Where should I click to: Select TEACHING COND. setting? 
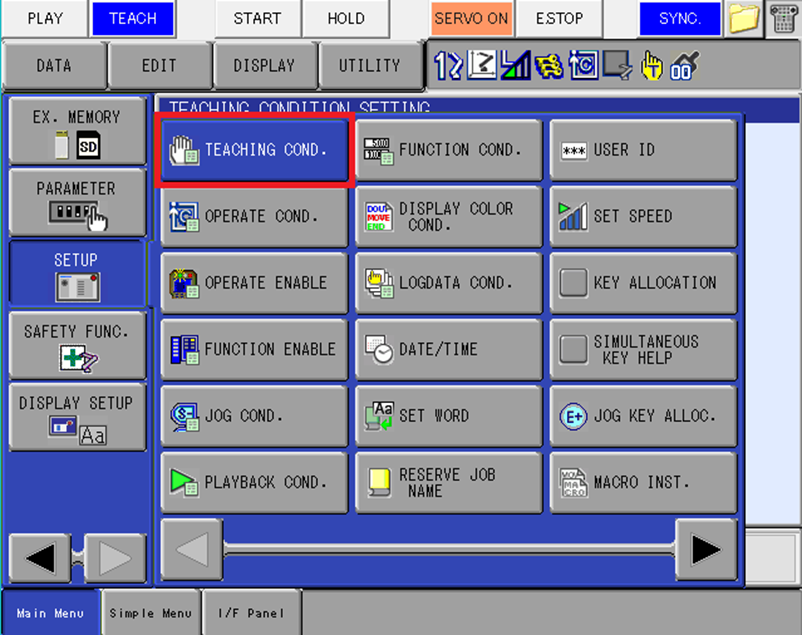[255, 150]
